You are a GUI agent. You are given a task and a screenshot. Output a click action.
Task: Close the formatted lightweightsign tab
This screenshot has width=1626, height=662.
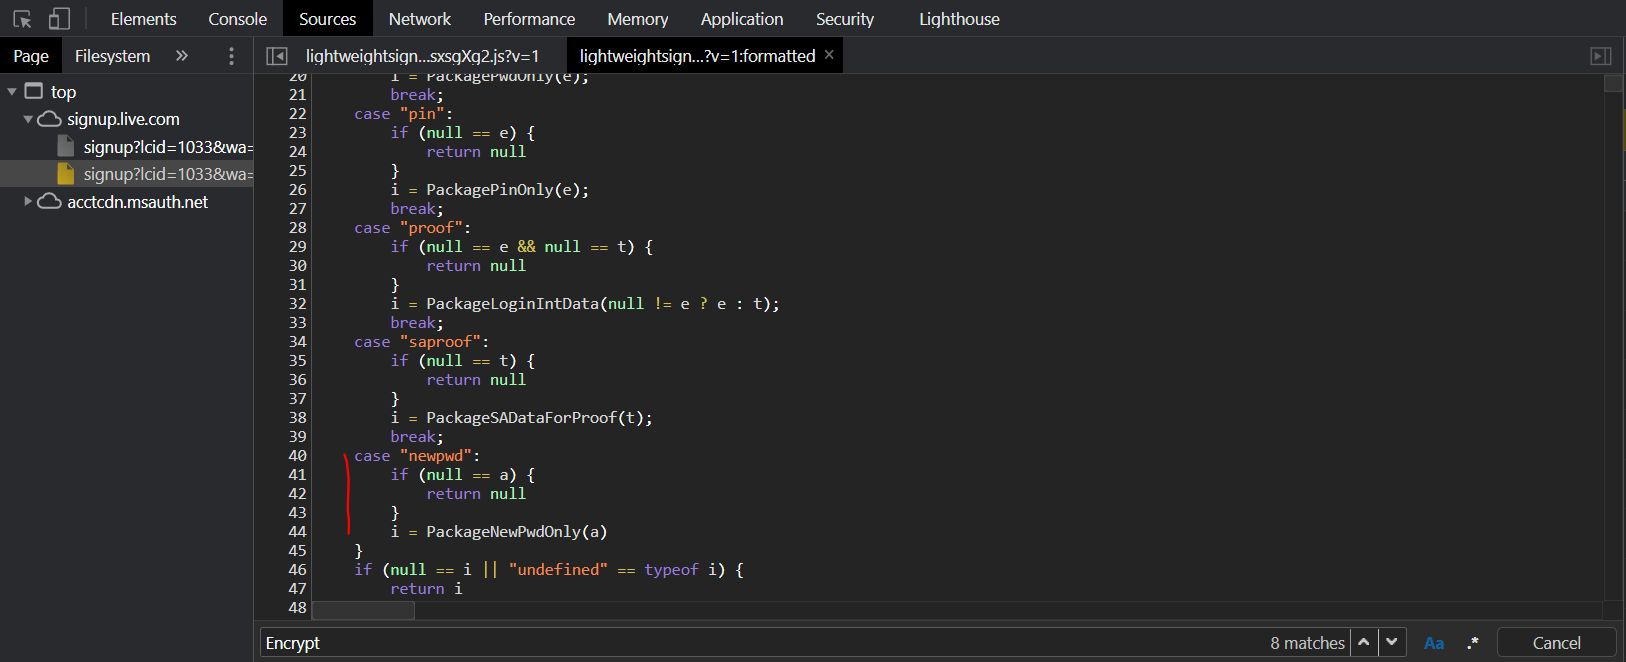pyautogui.click(x=829, y=55)
